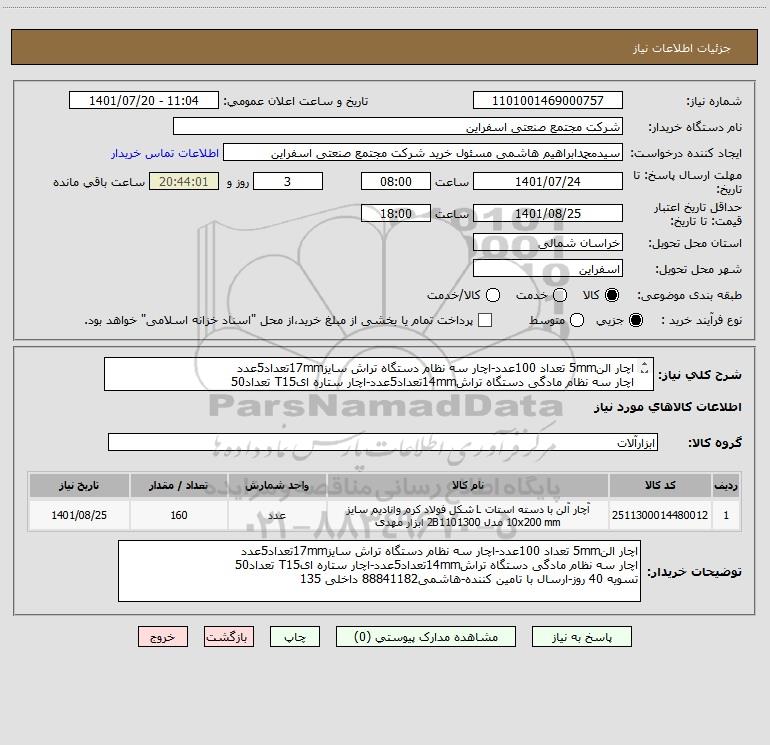This screenshot has width=770, height=745.
Task: Click the price validity date field 1401/08/25
Action: tap(548, 213)
